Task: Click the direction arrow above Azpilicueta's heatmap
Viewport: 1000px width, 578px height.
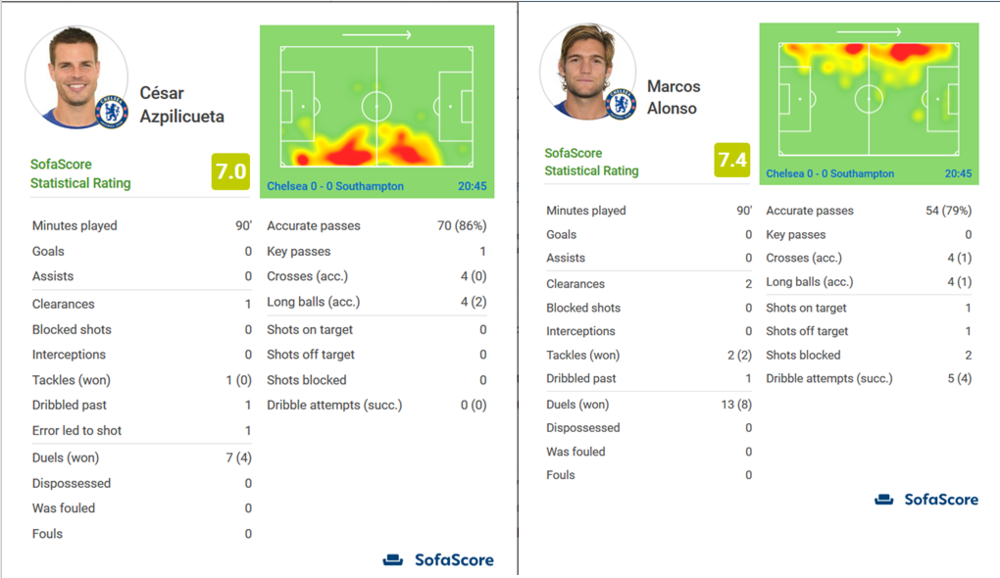Action: [x=376, y=35]
